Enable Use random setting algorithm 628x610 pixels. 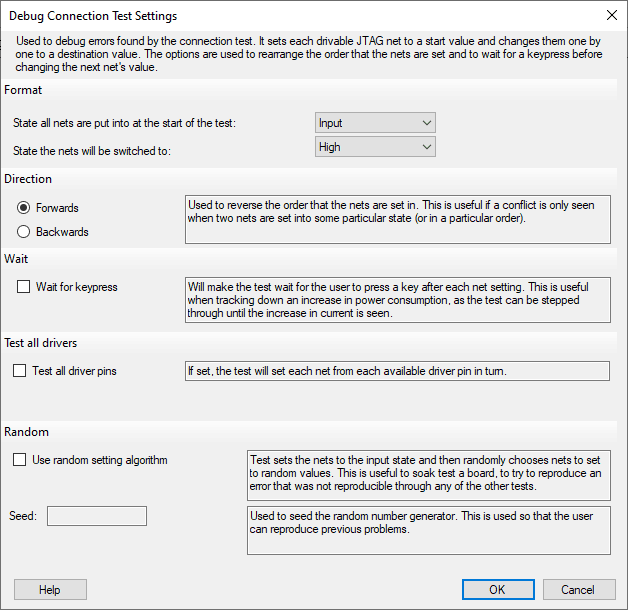(19, 460)
